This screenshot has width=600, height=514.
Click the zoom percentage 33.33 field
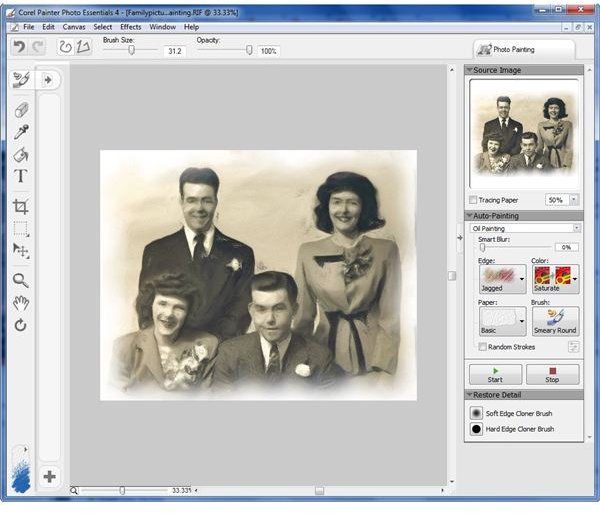(181, 490)
